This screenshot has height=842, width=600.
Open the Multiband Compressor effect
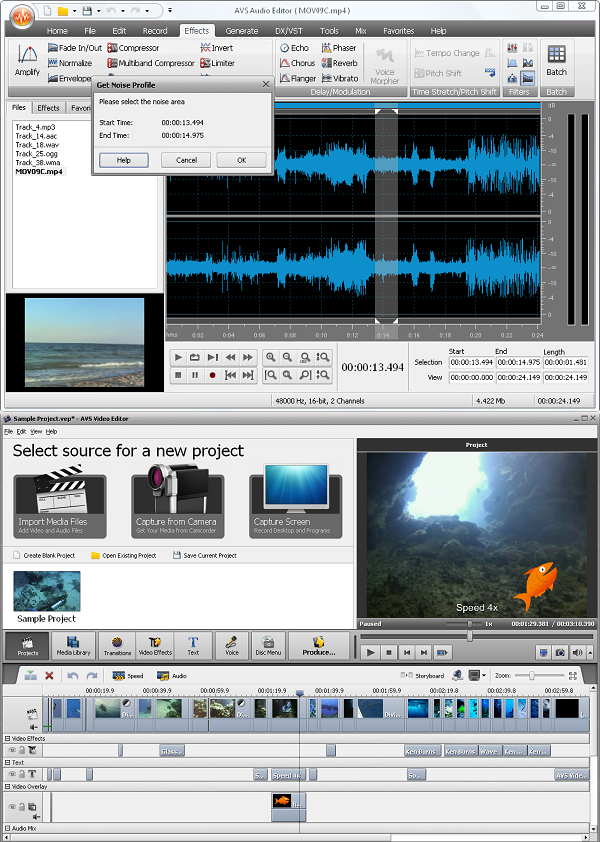point(151,63)
